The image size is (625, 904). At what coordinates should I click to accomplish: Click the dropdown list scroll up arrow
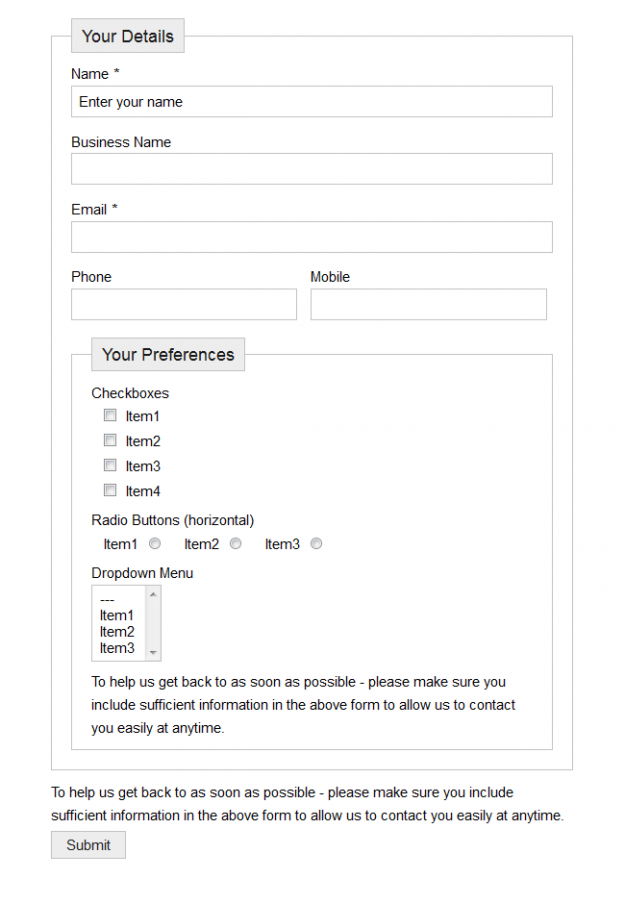point(153,594)
